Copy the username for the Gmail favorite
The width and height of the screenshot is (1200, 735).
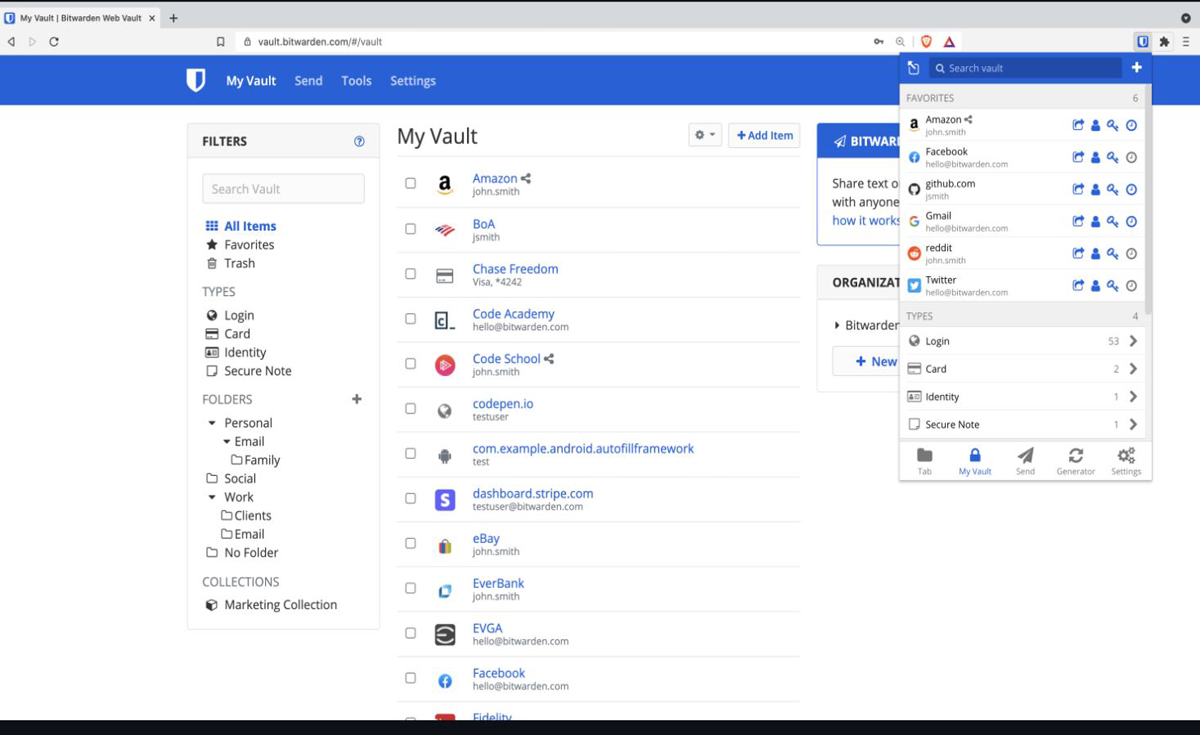[x=1095, y=221]
